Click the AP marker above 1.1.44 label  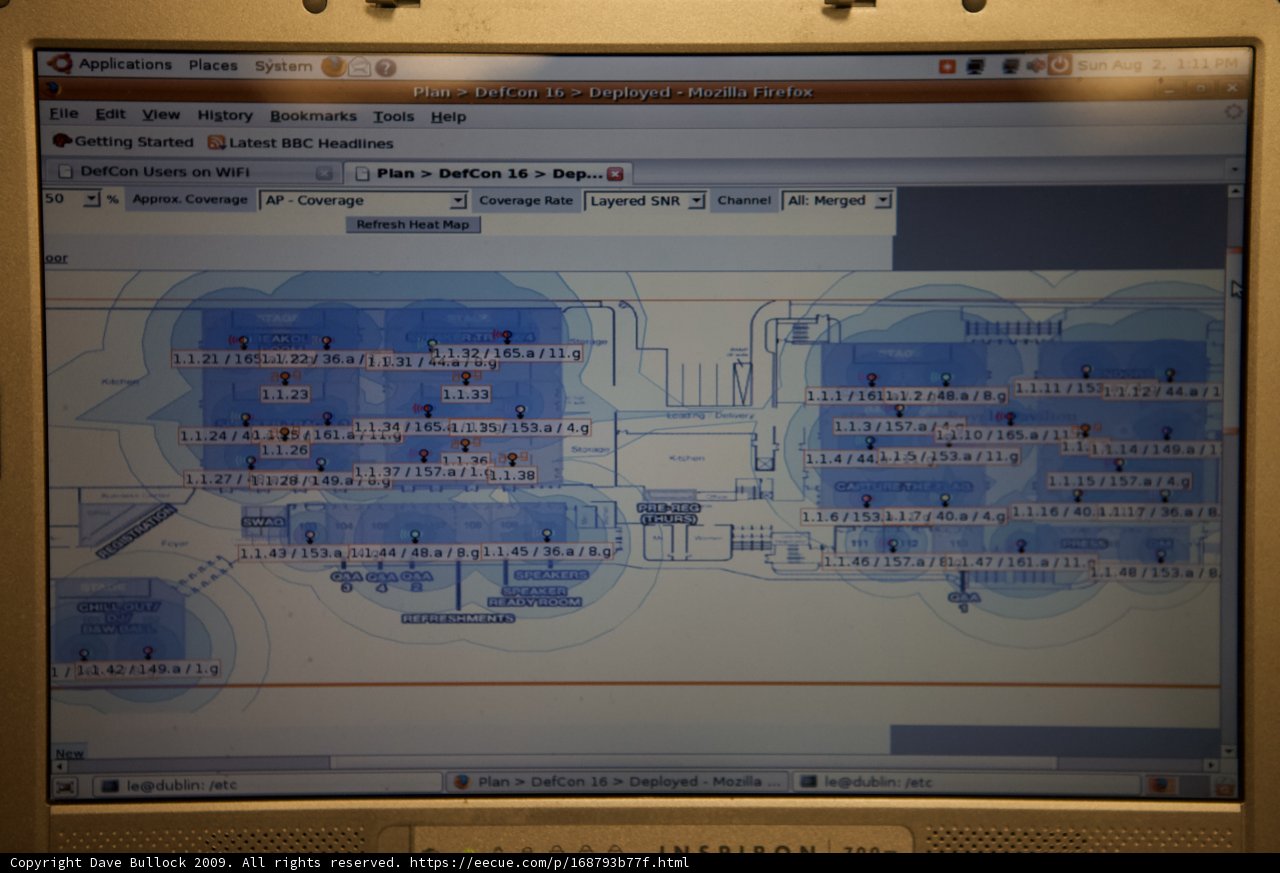[x=415, y=535]
